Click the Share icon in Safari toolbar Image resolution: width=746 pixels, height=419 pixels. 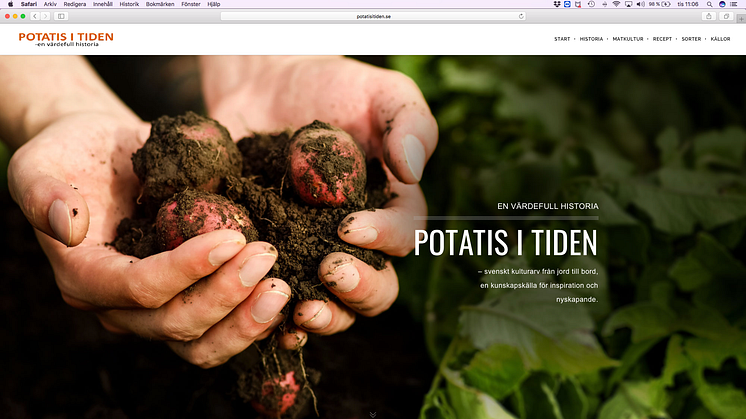pos(709,16)
